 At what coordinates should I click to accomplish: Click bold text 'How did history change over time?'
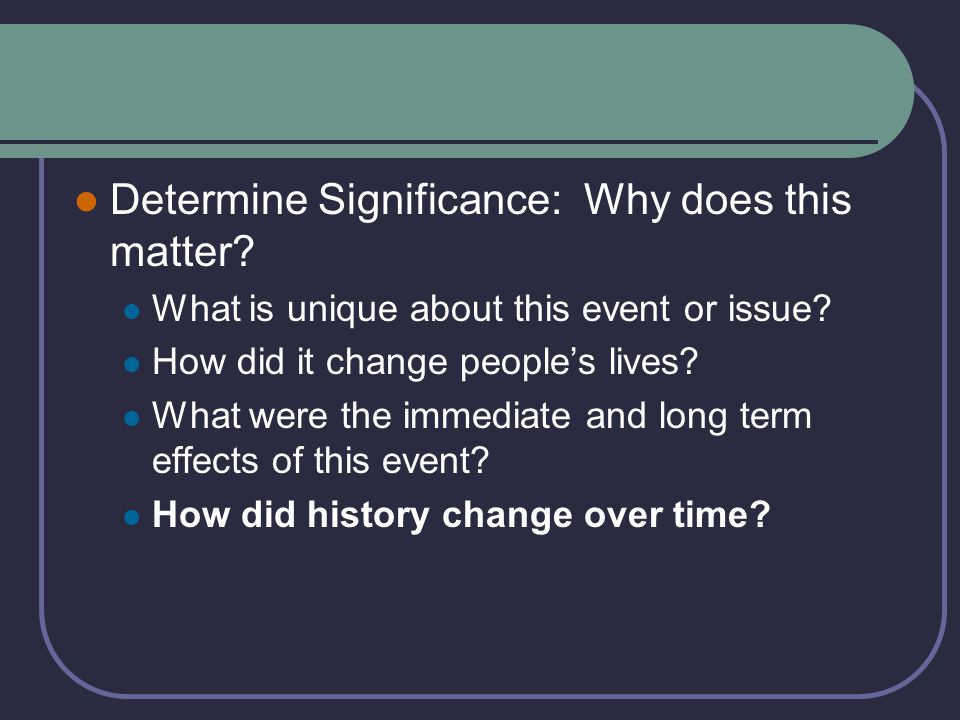[461, 515]
